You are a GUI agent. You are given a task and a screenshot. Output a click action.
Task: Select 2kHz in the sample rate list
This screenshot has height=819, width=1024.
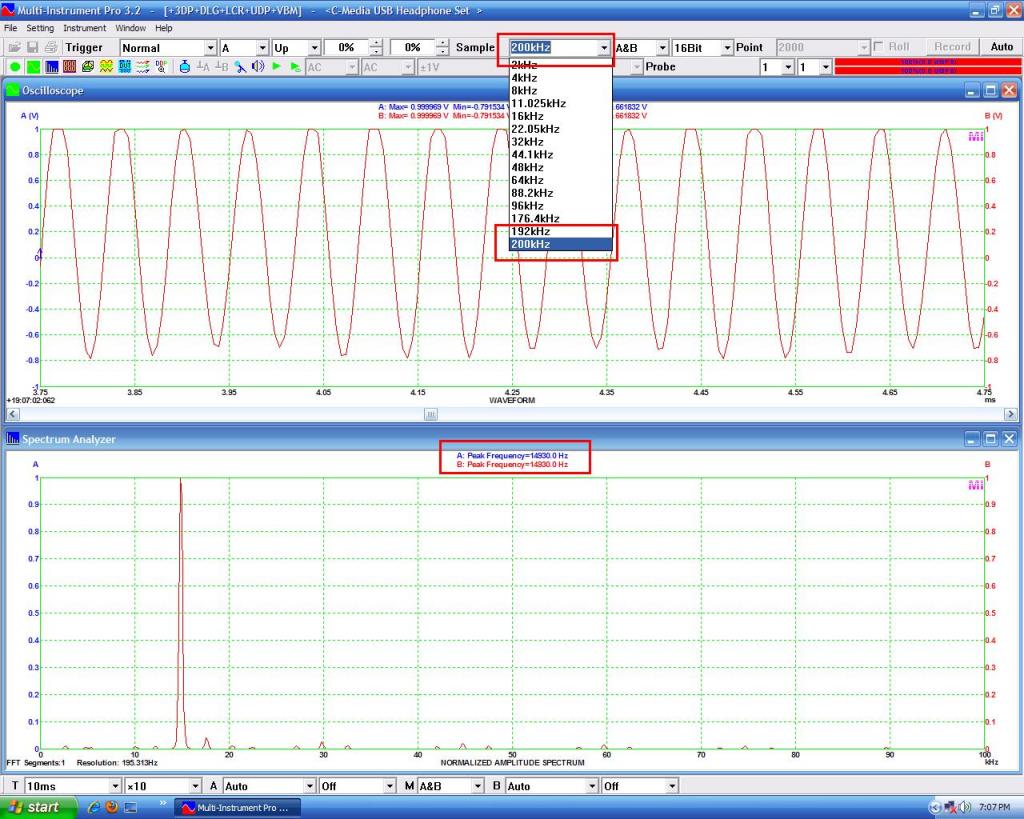coord(560,65)
